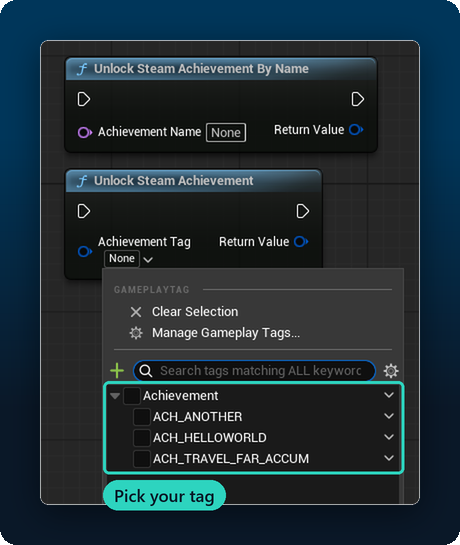Select the ACH_HELLOWORLD tag label
460x545 pixels.
(x=210, y=438)
